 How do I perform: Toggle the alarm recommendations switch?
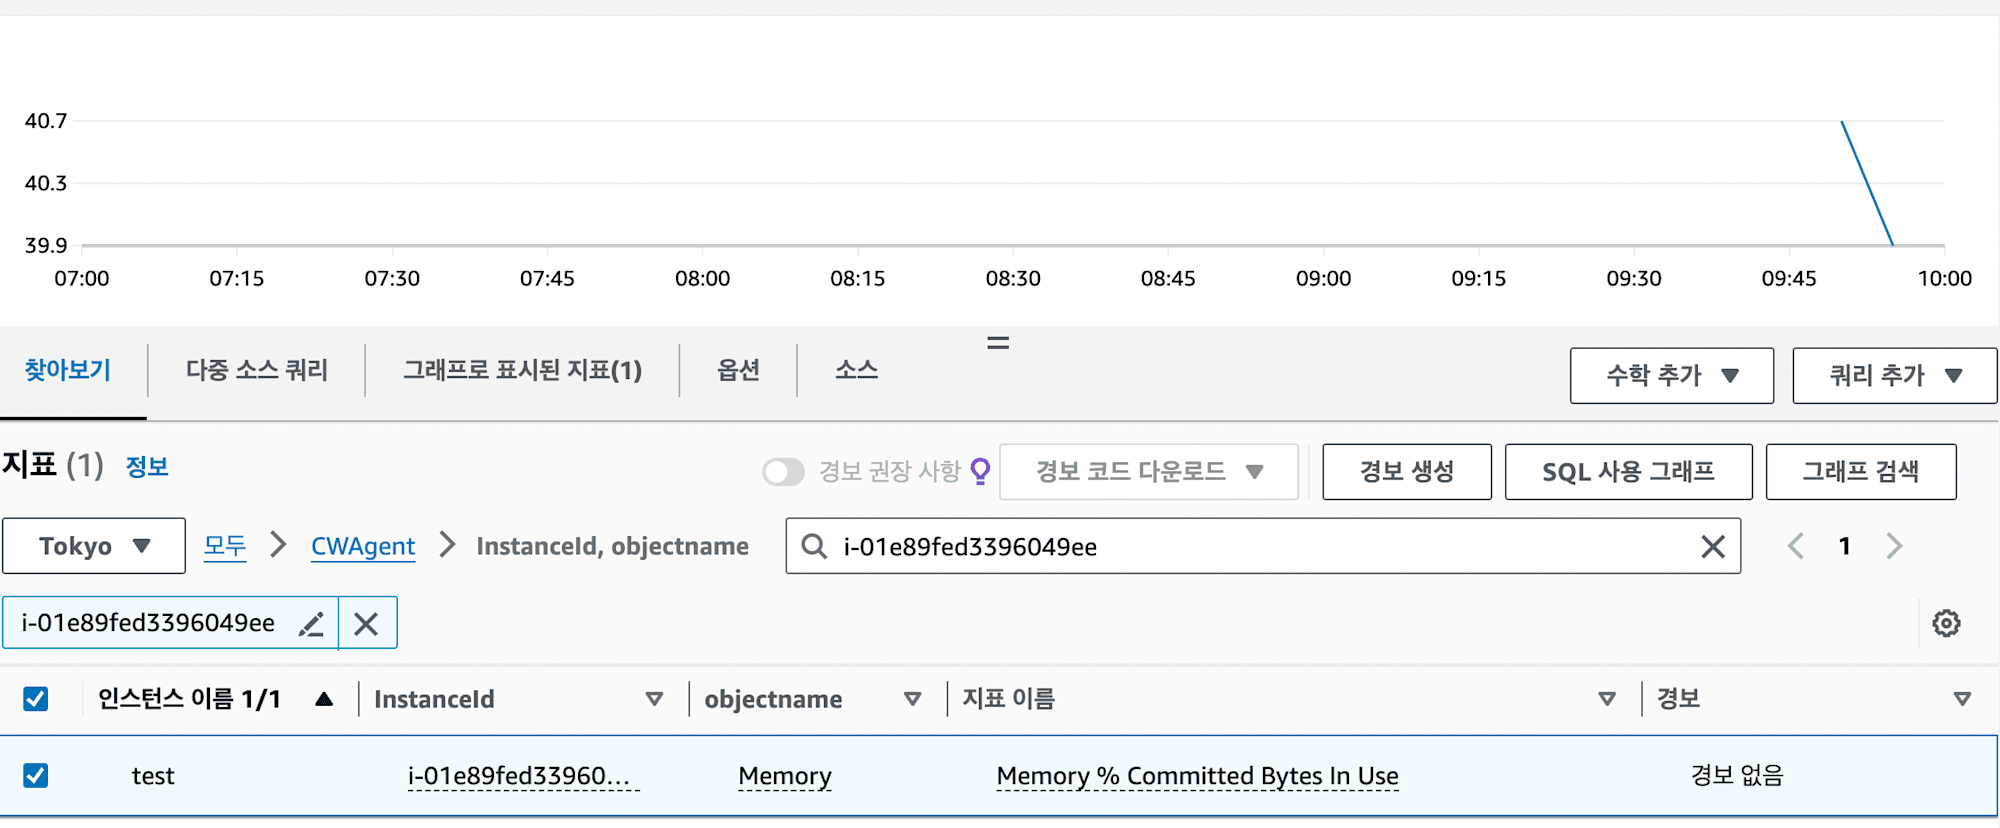click(x=783, y=472)
